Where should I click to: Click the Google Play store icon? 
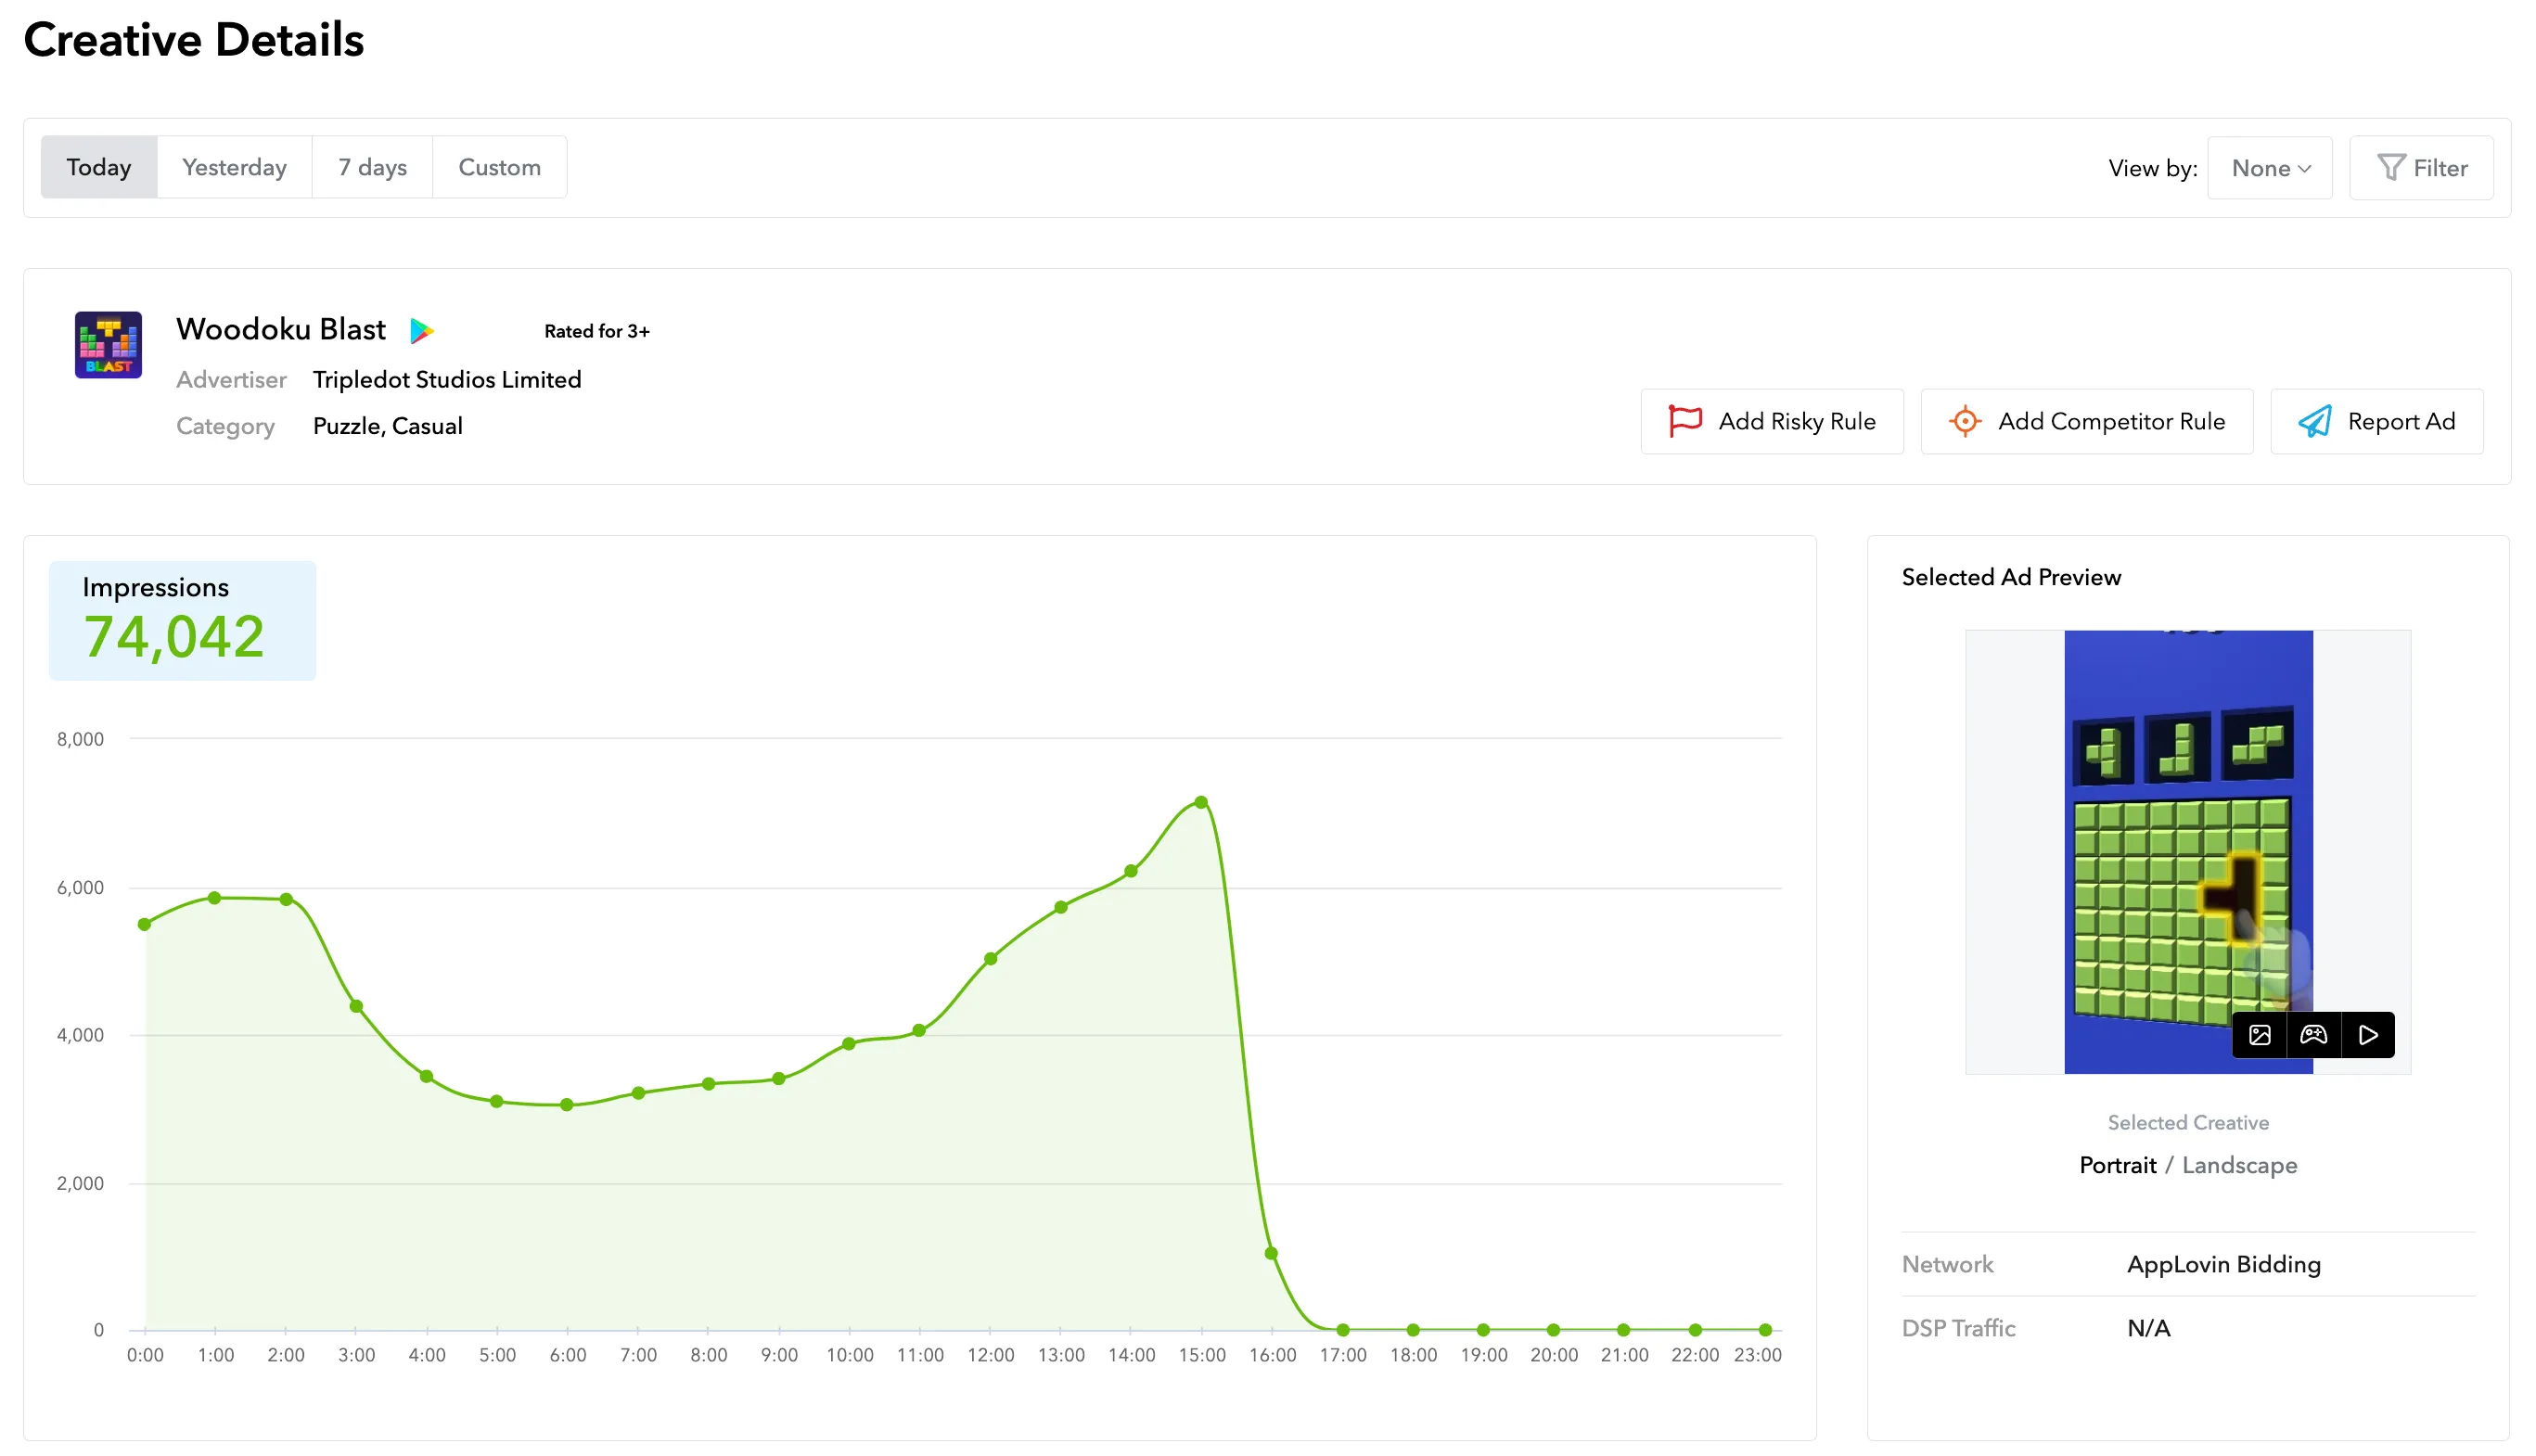pyautogui.click(x=422, y=331)
